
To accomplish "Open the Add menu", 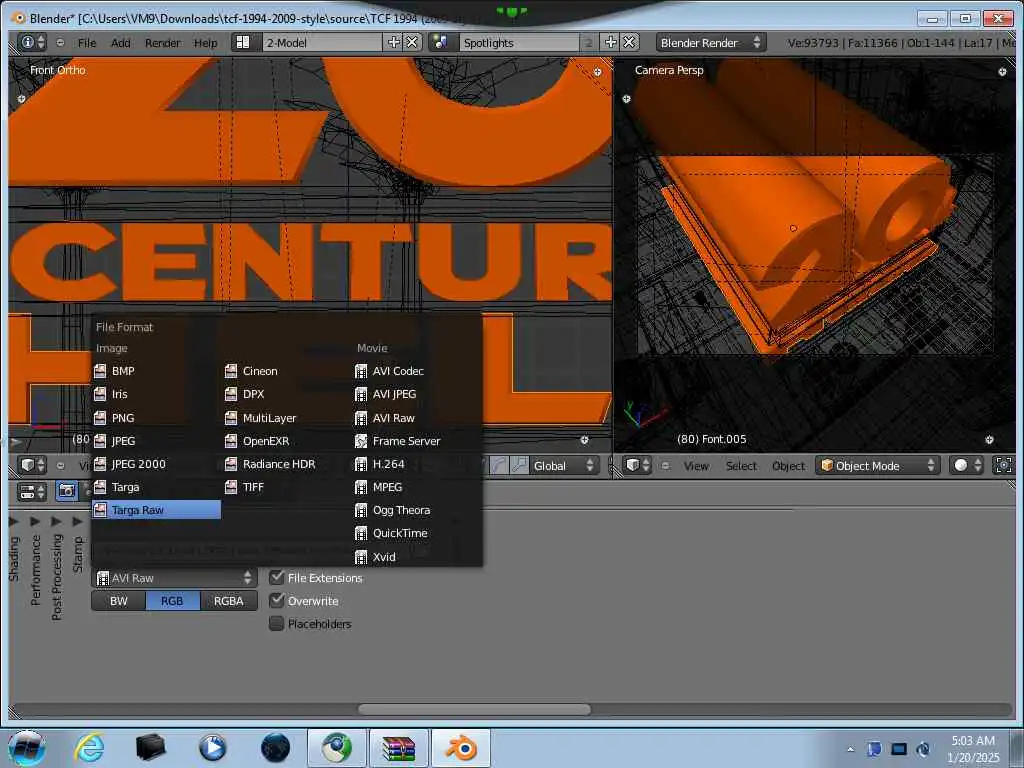I will tap(120, 43).
